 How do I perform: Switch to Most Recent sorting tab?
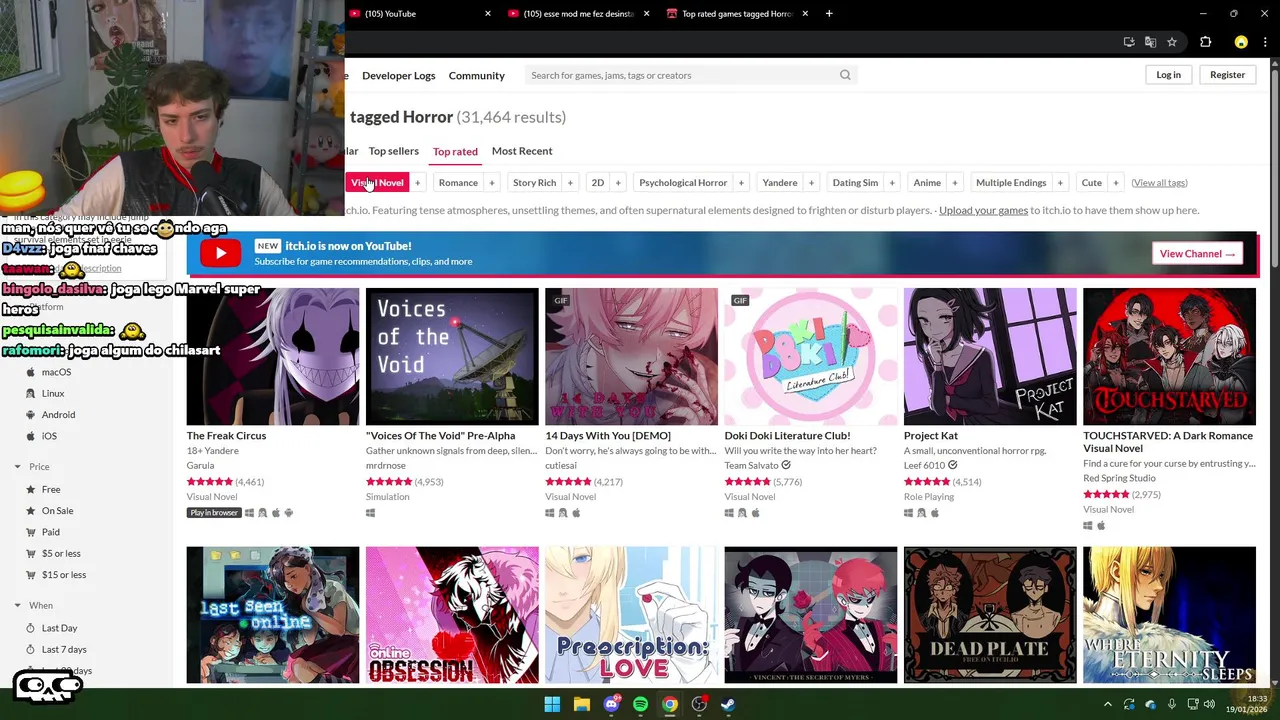(x=522, y=151)
